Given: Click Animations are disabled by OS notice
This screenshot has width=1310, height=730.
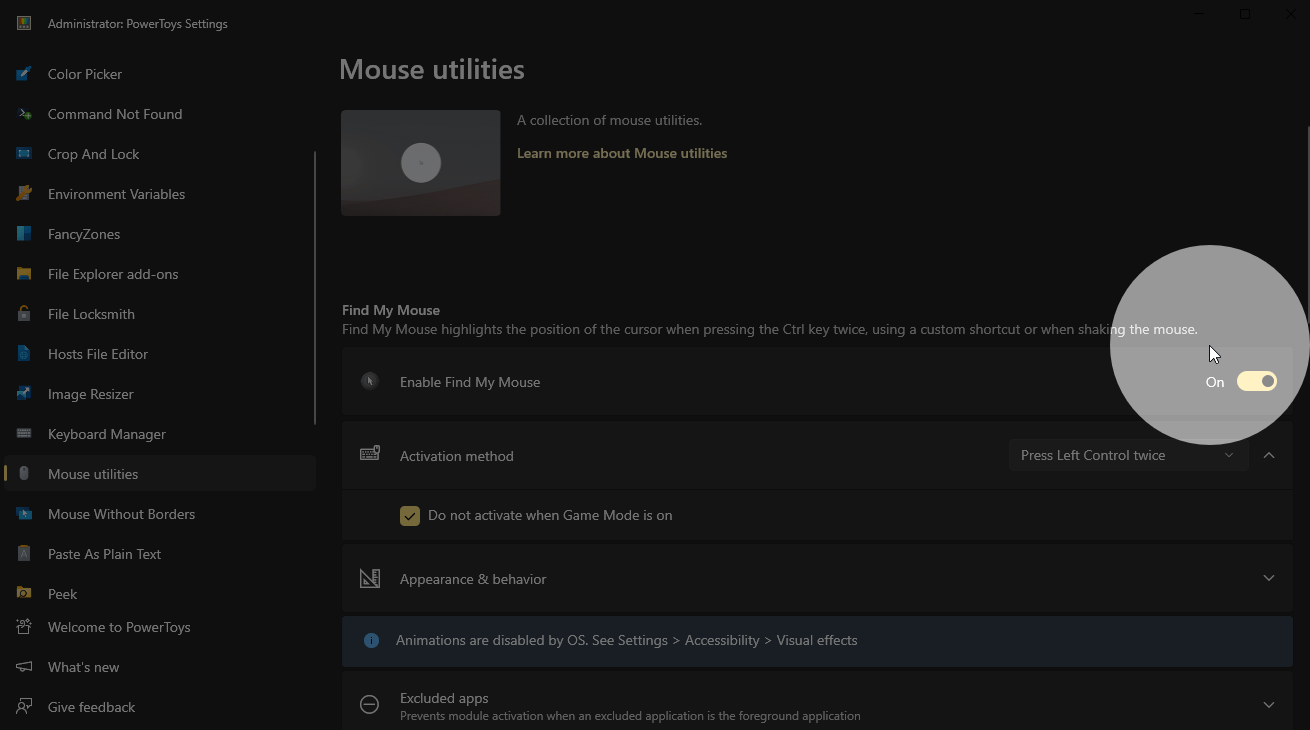Looking at the screenshot, I should point(817,640).
